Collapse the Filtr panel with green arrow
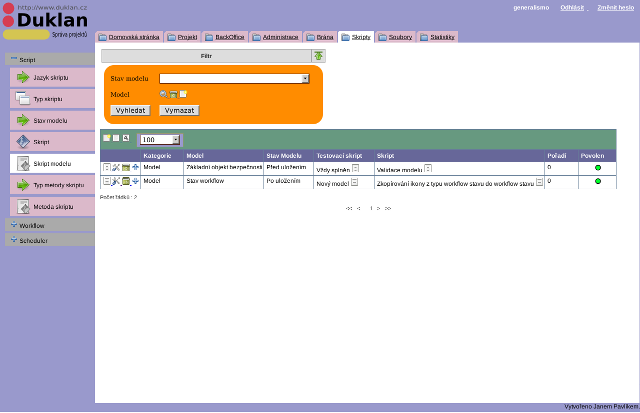 [318, 56]
